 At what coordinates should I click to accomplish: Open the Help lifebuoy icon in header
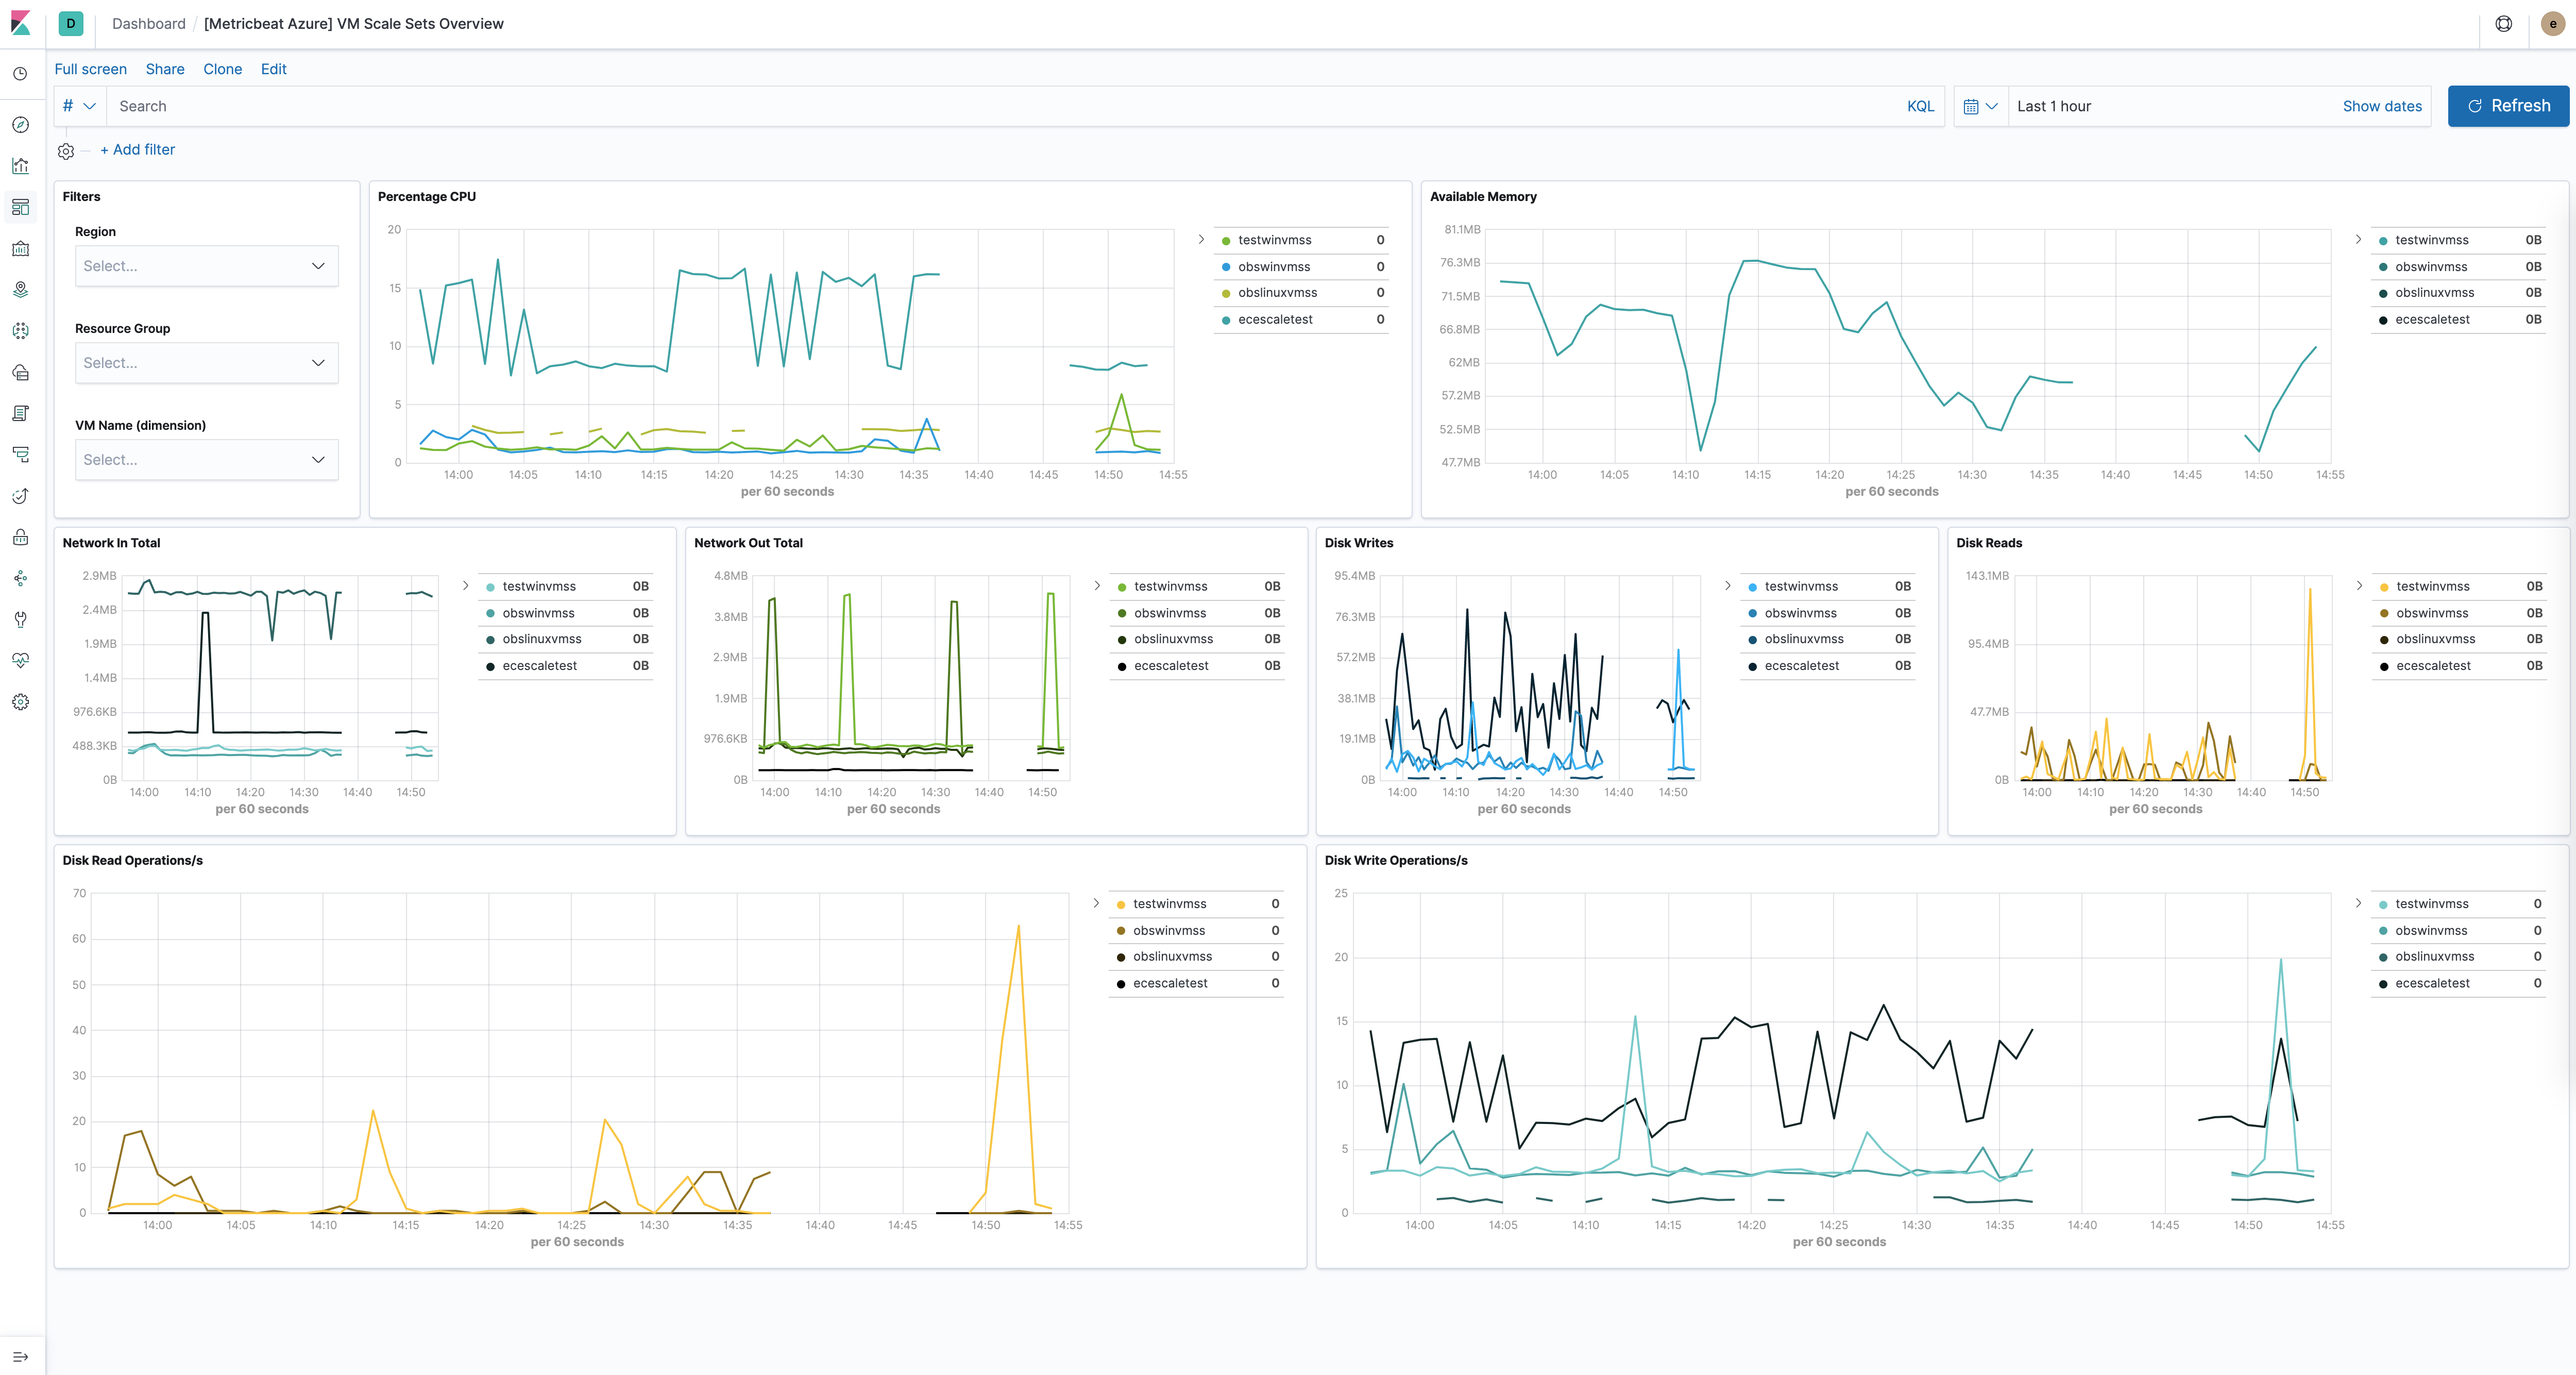(2504, 23)
